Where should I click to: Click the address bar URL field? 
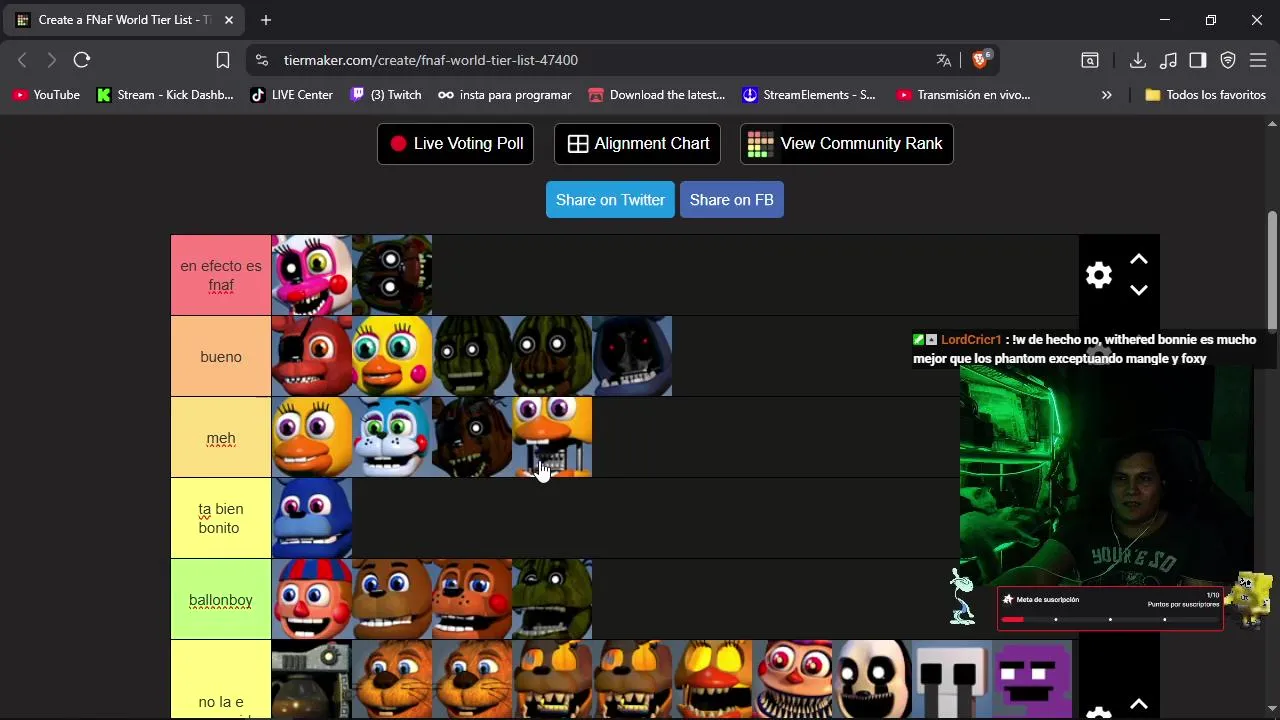coord(600,60)
